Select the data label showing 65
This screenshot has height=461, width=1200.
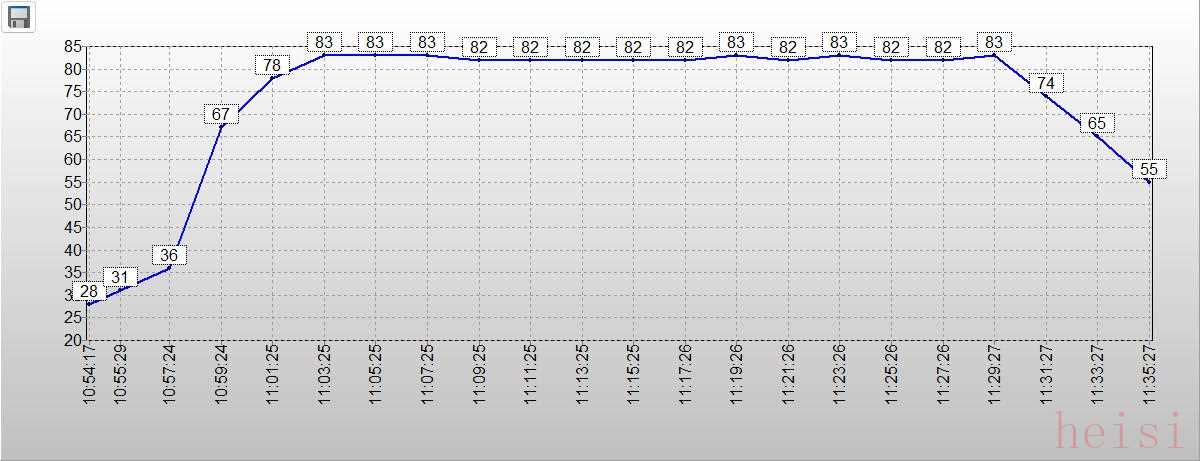1097,124
